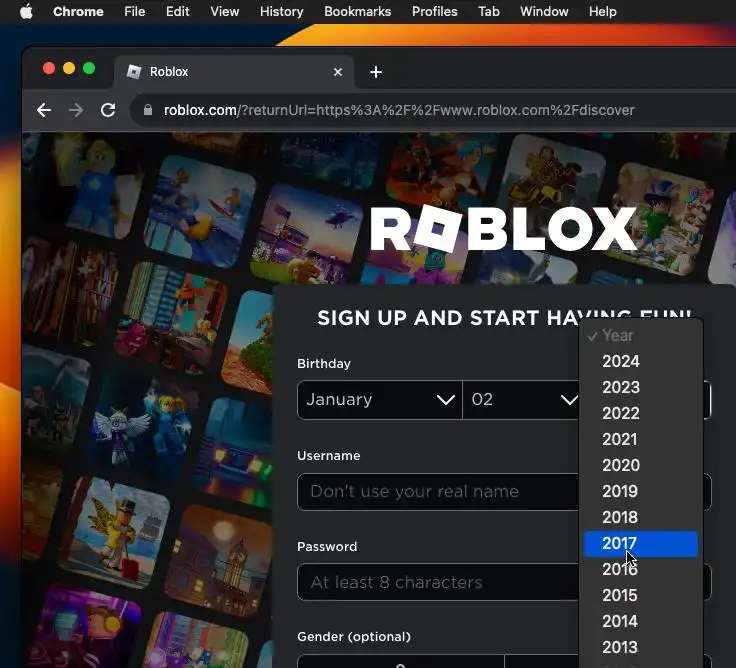Choose 2021 from year list
736x668 pixels.
(x=641, y=439)
